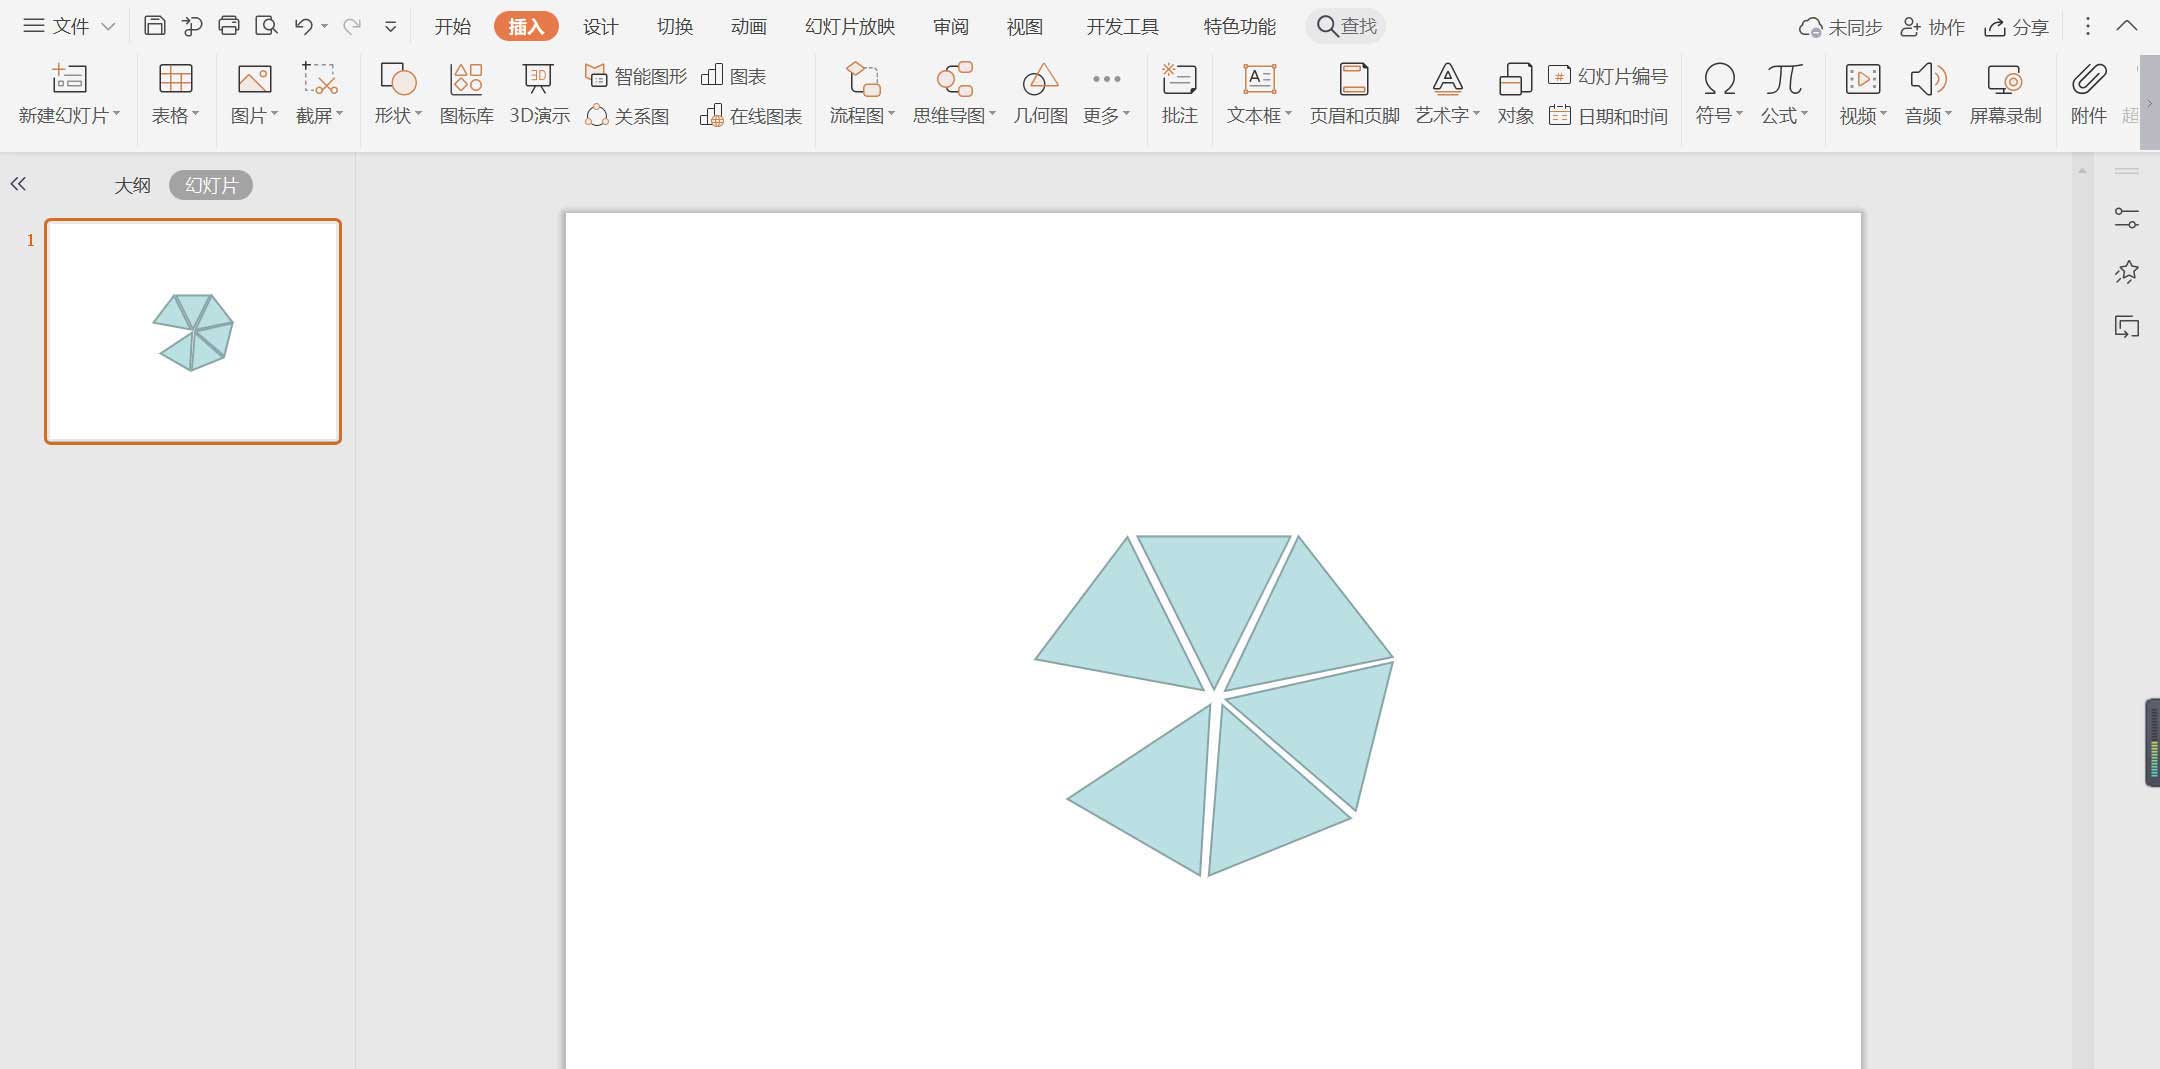
Task: Open the 文件 menu dropdown
Action: click(70, 26)
